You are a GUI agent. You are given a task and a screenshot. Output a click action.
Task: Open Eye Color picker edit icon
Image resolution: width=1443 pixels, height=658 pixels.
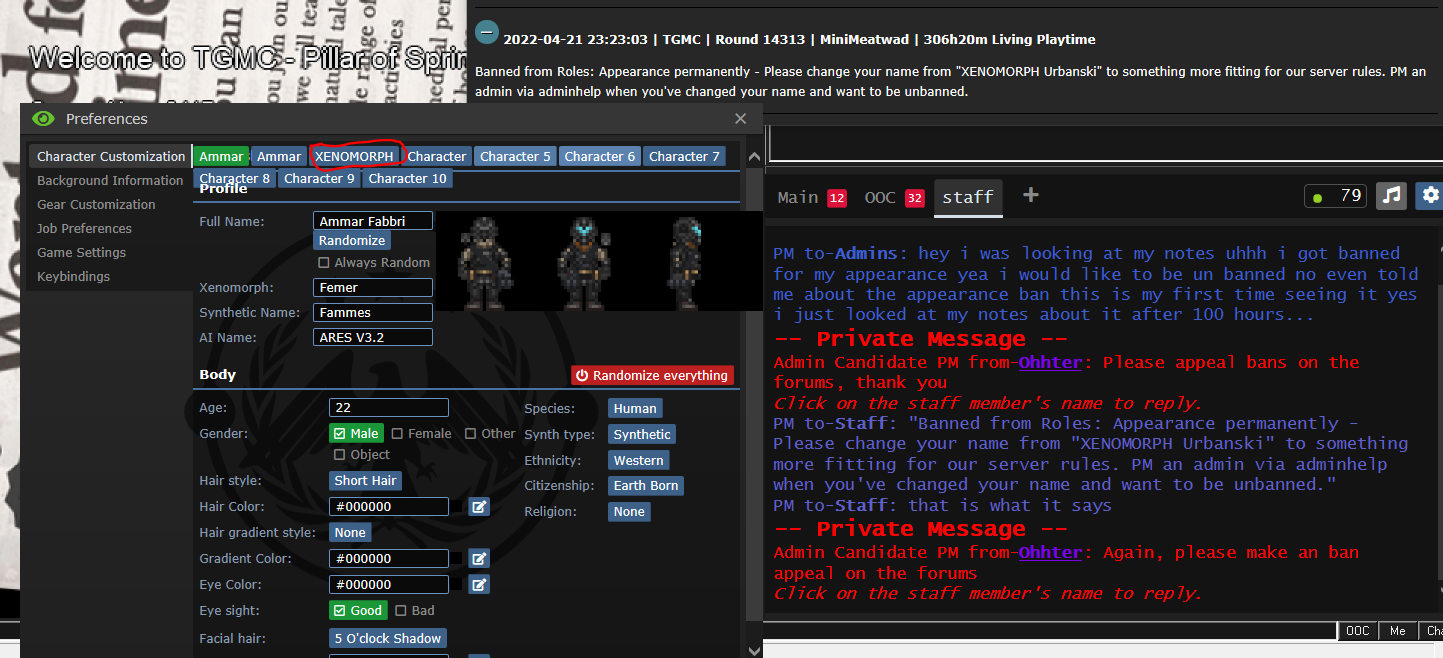tap(480, 585)
